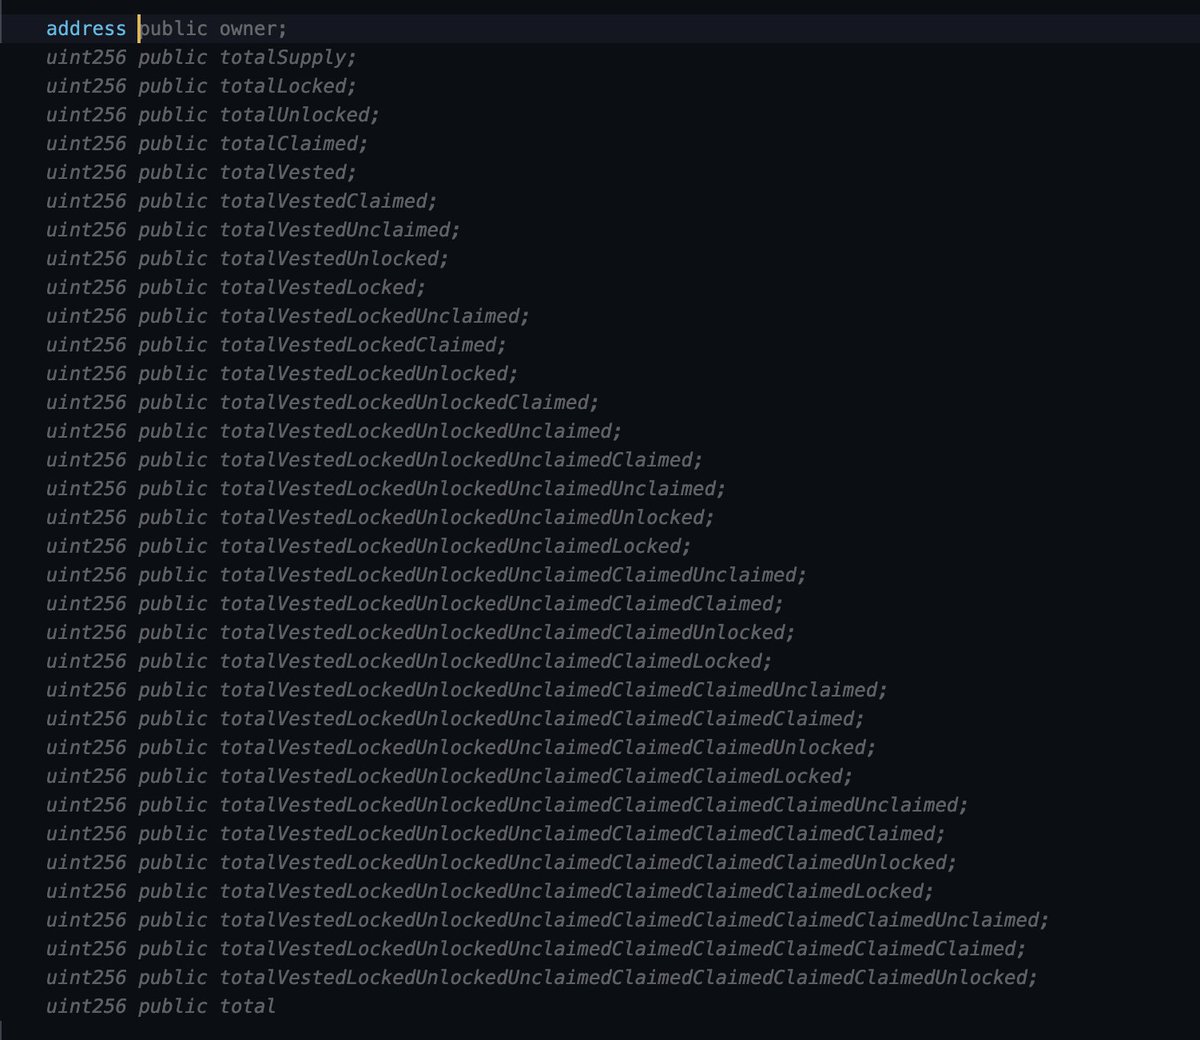Click the 'totalVestedLockedUnlockedUnclaimedLocked;' variable
The width and height of the screenshot is (1200, 1040).
point(456,546)
